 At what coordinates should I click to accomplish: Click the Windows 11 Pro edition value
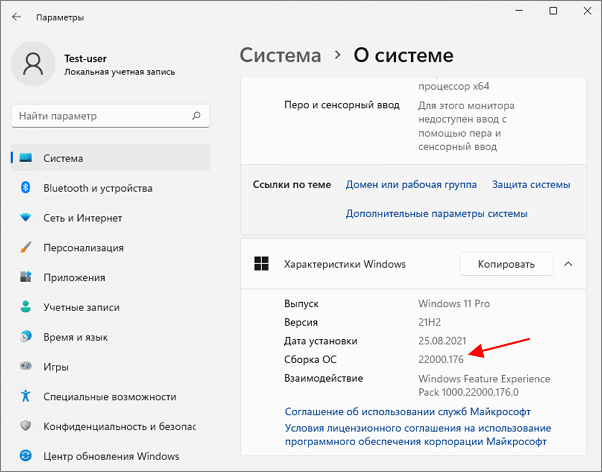click(x=454, y=304)
